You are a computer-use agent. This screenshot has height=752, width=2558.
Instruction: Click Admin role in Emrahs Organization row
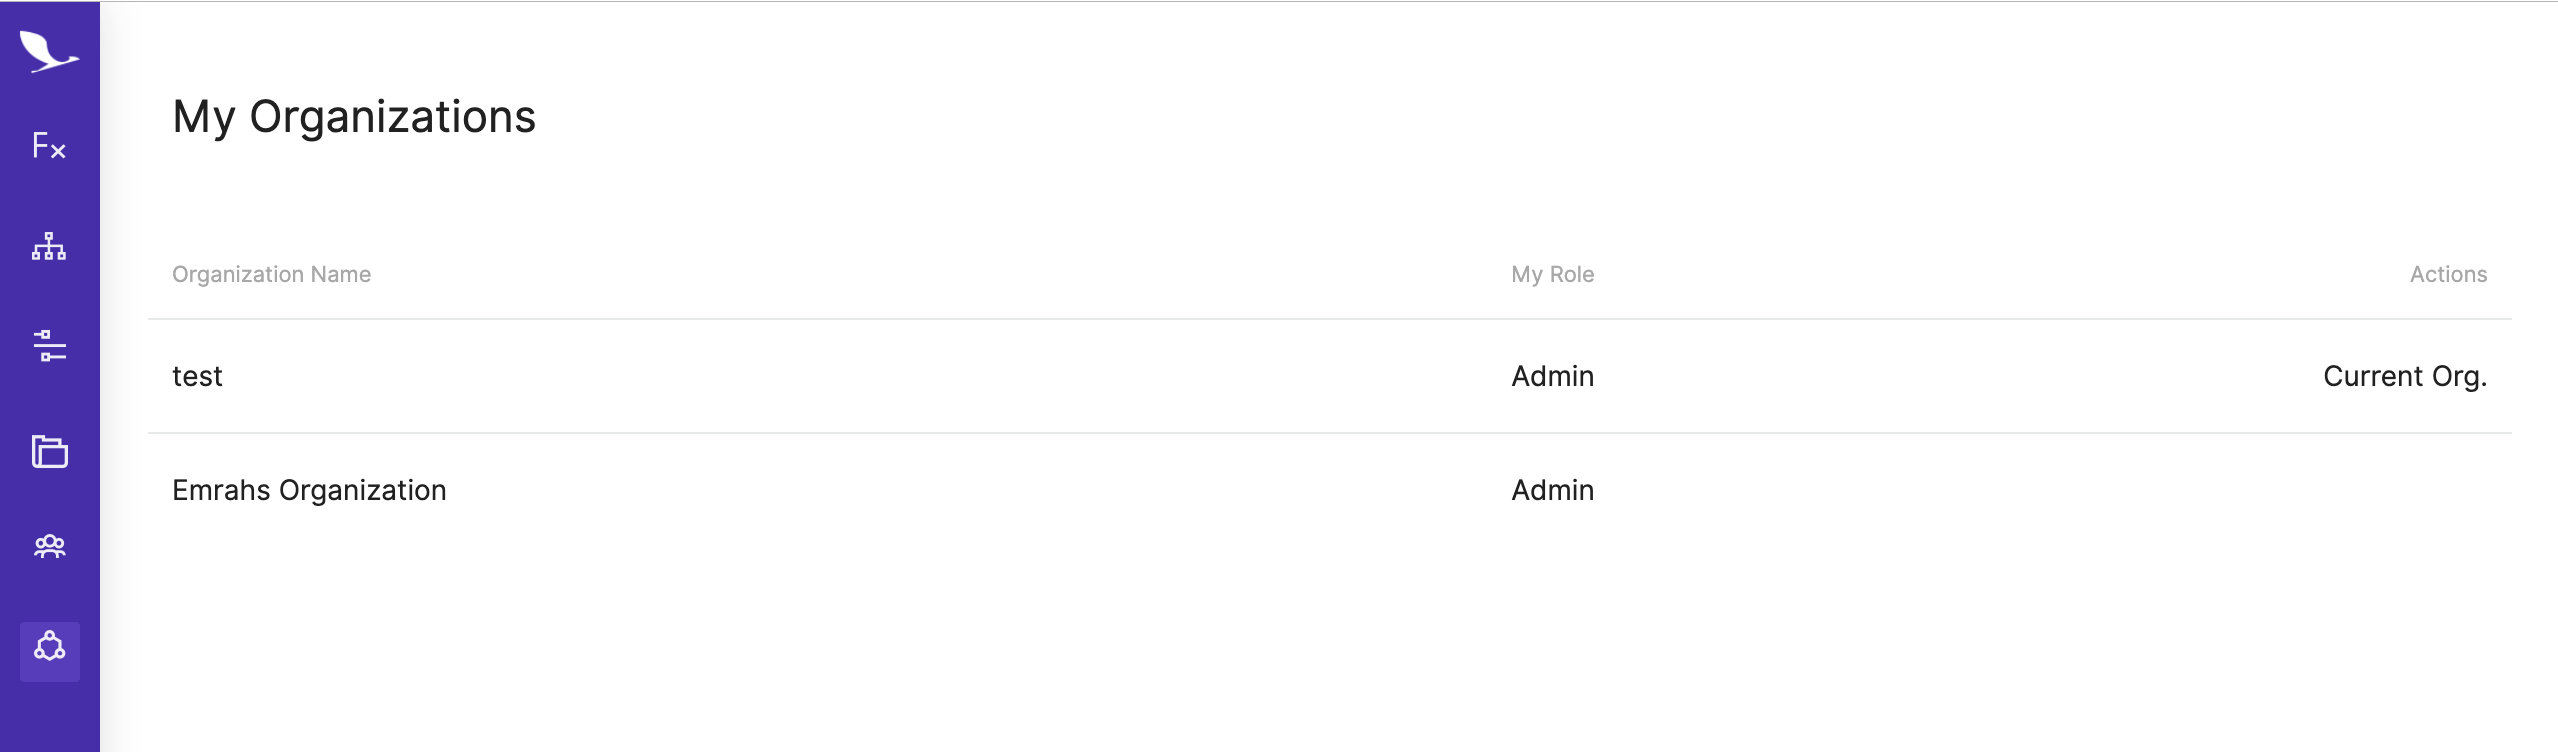[x=1552, y=490]
